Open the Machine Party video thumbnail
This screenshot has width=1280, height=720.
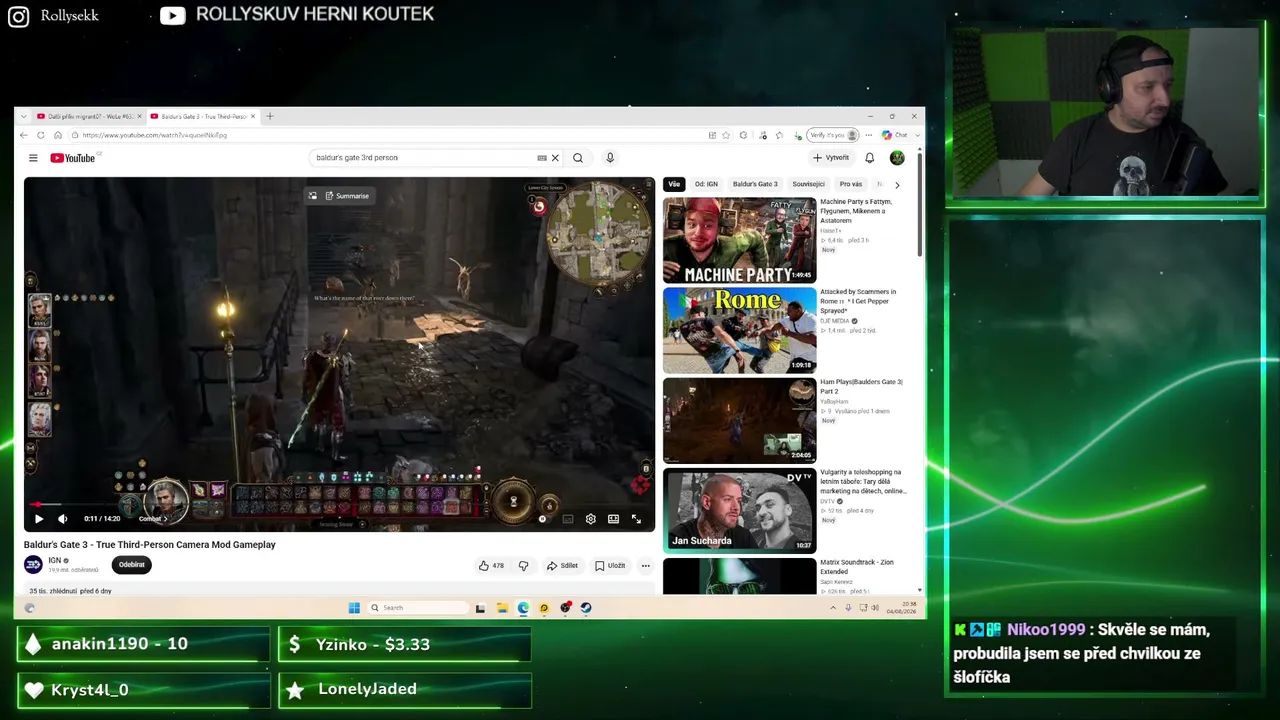740,240
